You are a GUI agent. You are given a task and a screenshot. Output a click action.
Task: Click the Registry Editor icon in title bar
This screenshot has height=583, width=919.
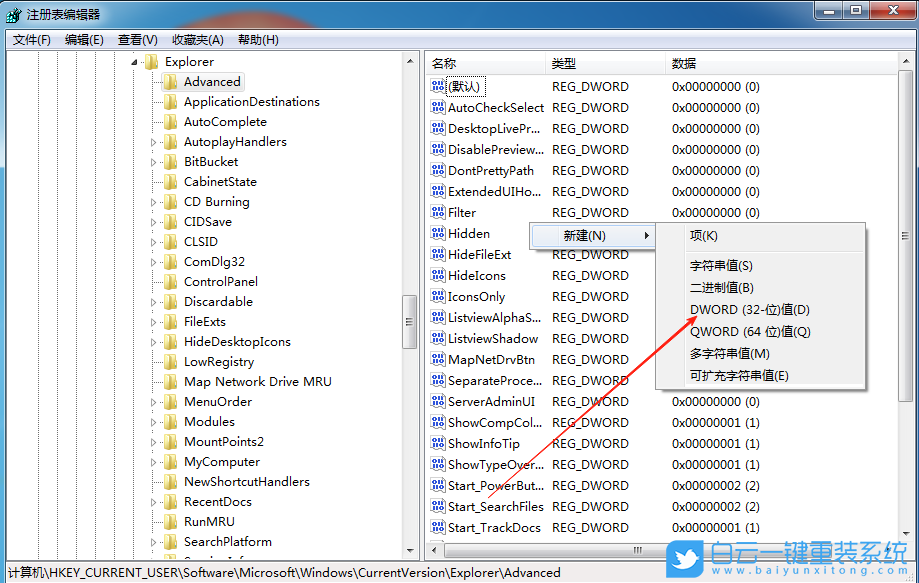click(x=12, y=12)
